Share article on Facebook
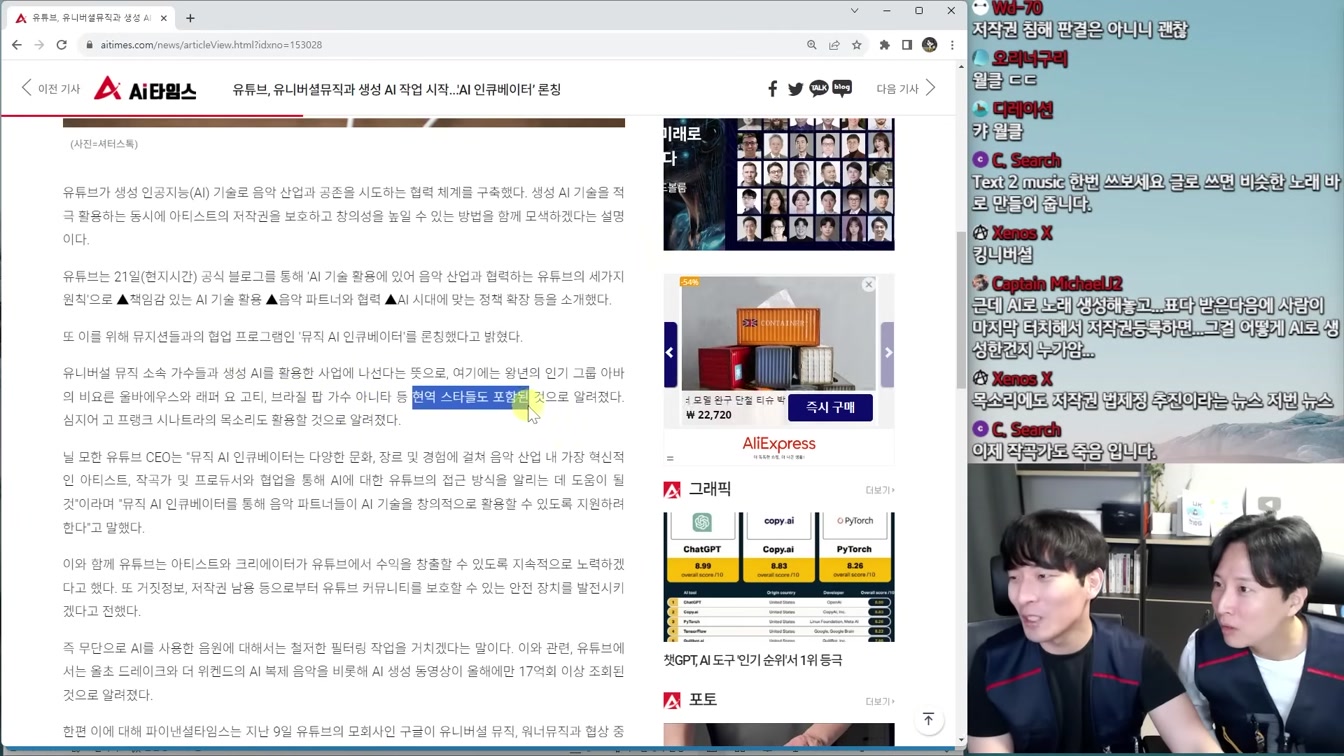This screenshot has height=756, width=1344. [x=772, y=89]
